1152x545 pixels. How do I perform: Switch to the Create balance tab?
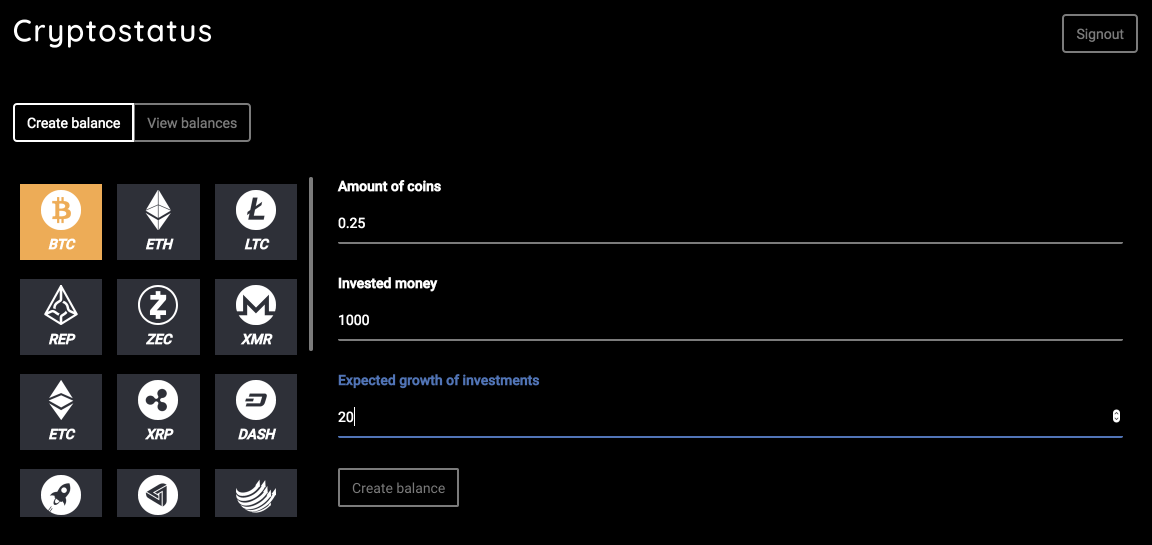tap(74, 123)
